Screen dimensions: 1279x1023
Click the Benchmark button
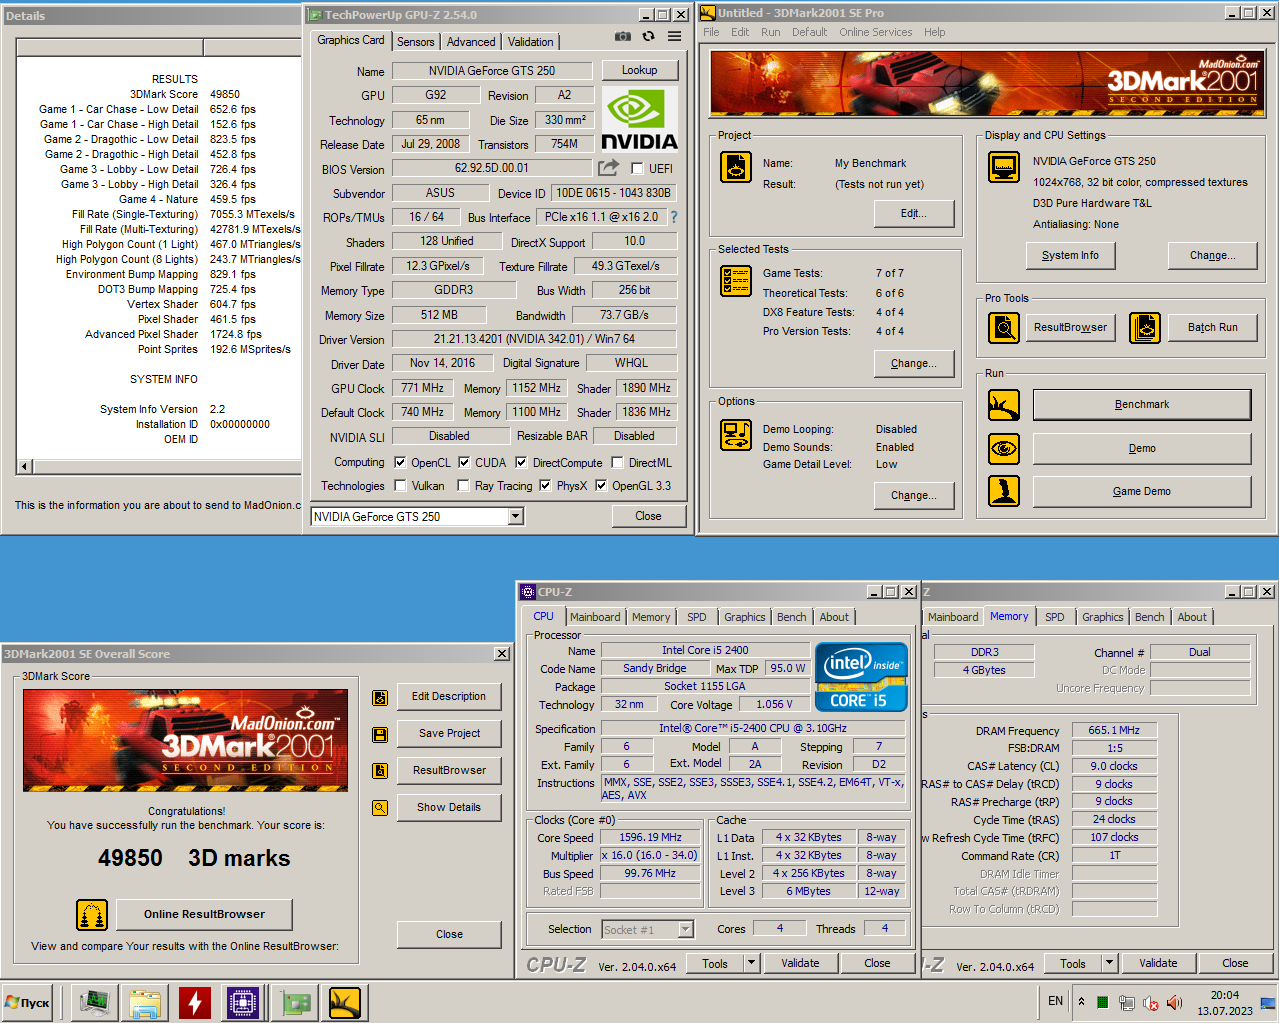point(1142,404)
